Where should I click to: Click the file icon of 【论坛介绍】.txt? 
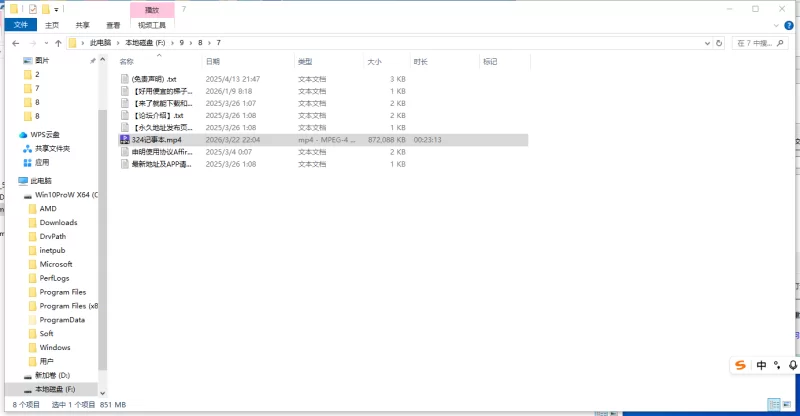124,115
